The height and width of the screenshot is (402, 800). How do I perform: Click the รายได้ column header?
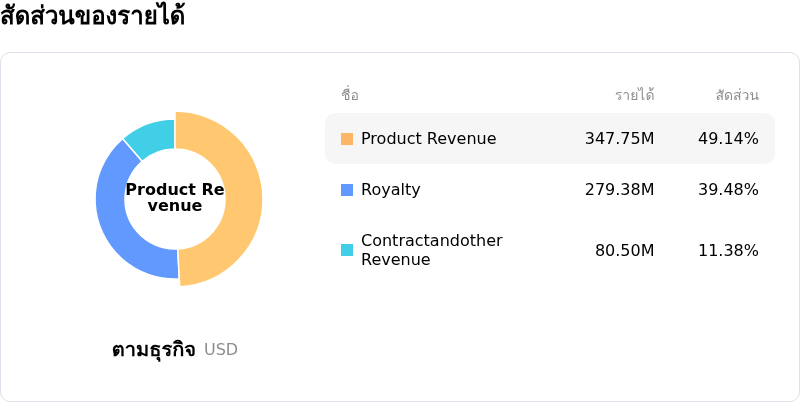pos(634,95)
